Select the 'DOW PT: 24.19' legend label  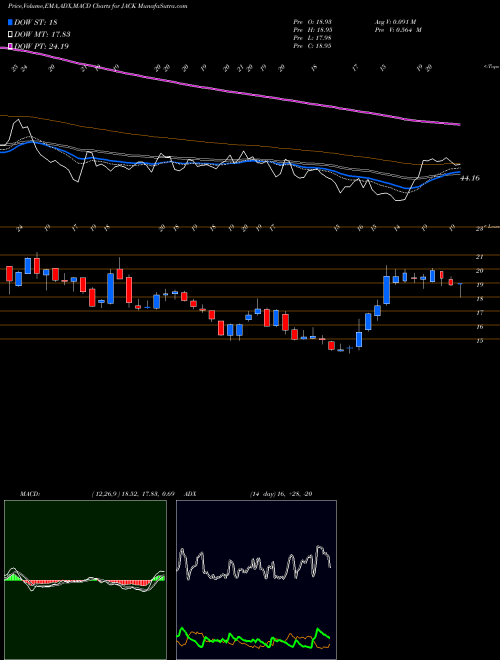42,46
